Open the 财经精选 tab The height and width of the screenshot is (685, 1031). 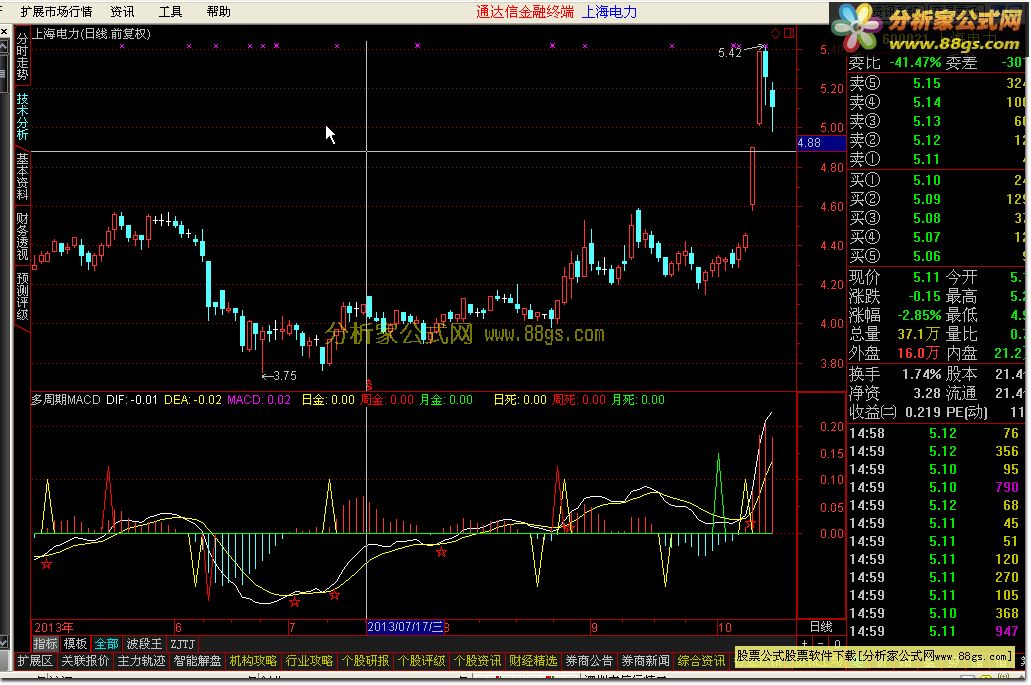pos(533,660)
